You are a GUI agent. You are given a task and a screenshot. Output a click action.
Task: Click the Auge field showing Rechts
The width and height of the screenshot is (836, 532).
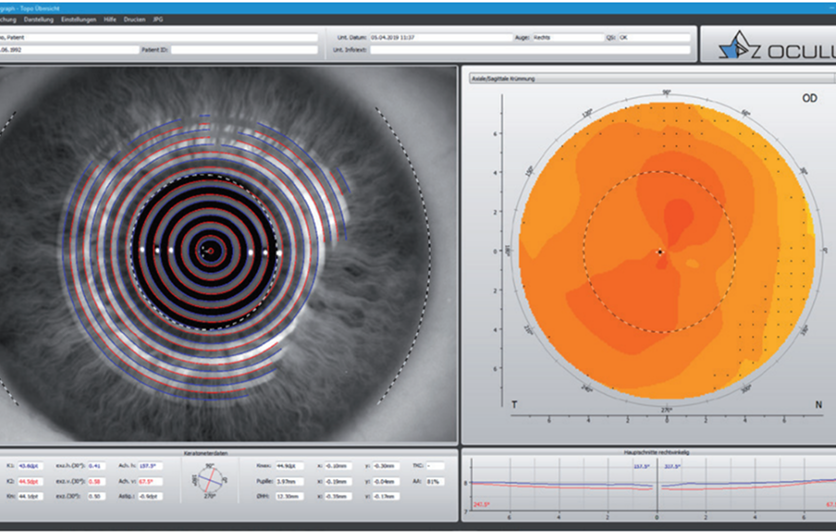coord(568,38)
